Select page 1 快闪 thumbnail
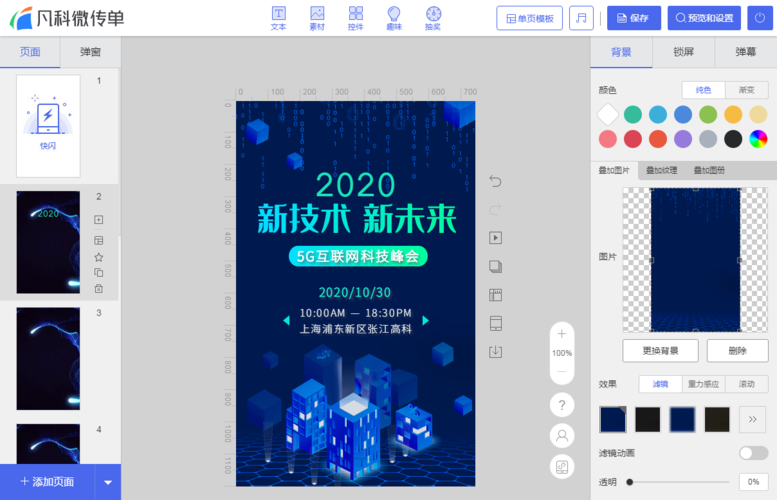 48,126
